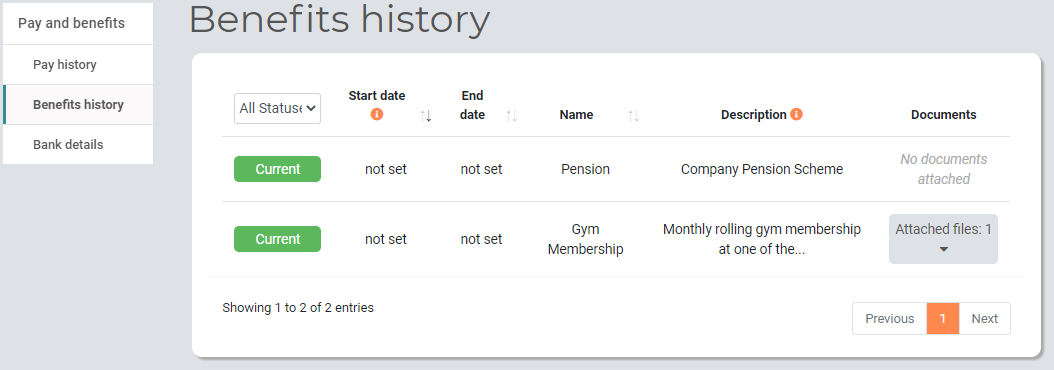
Task: Select Benefits history sidebar item
Action: tap(78, 104)
